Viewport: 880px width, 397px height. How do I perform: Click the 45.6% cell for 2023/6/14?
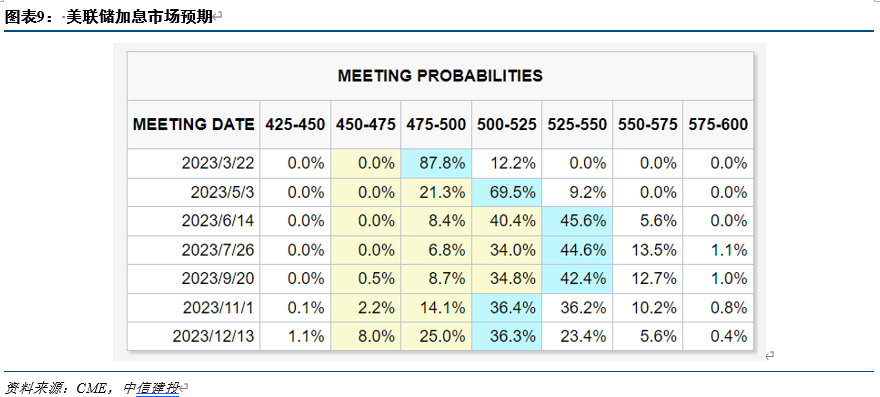[577, 221]
